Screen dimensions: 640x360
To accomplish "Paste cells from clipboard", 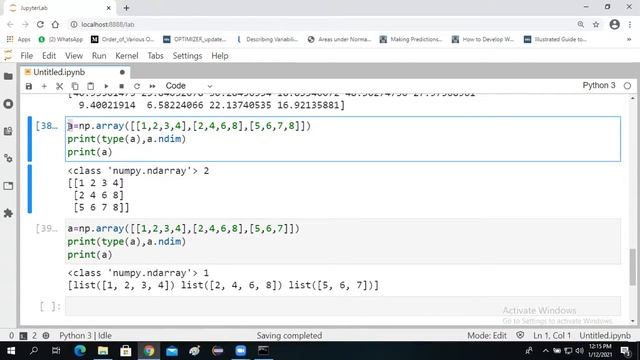I will tap(91, 86).
